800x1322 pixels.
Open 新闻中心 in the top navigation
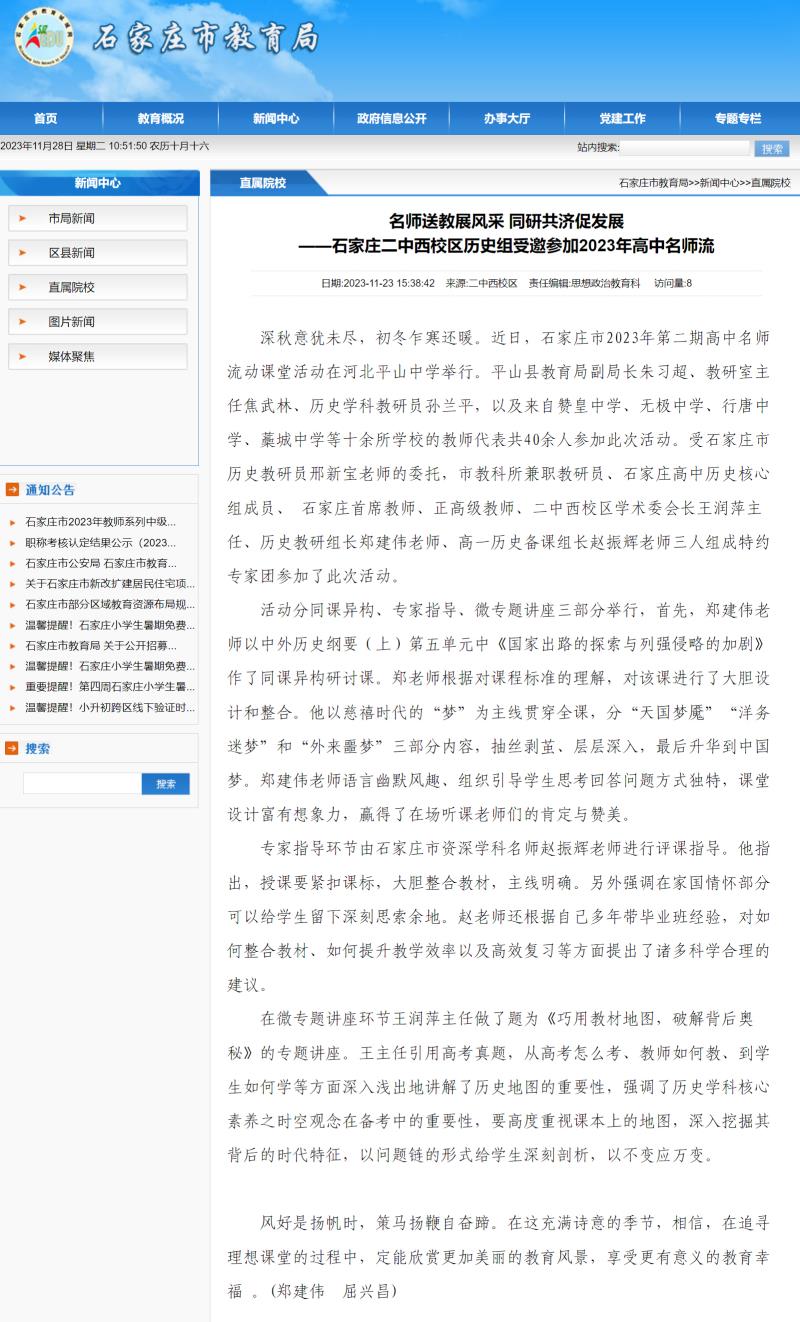(276, 118)
